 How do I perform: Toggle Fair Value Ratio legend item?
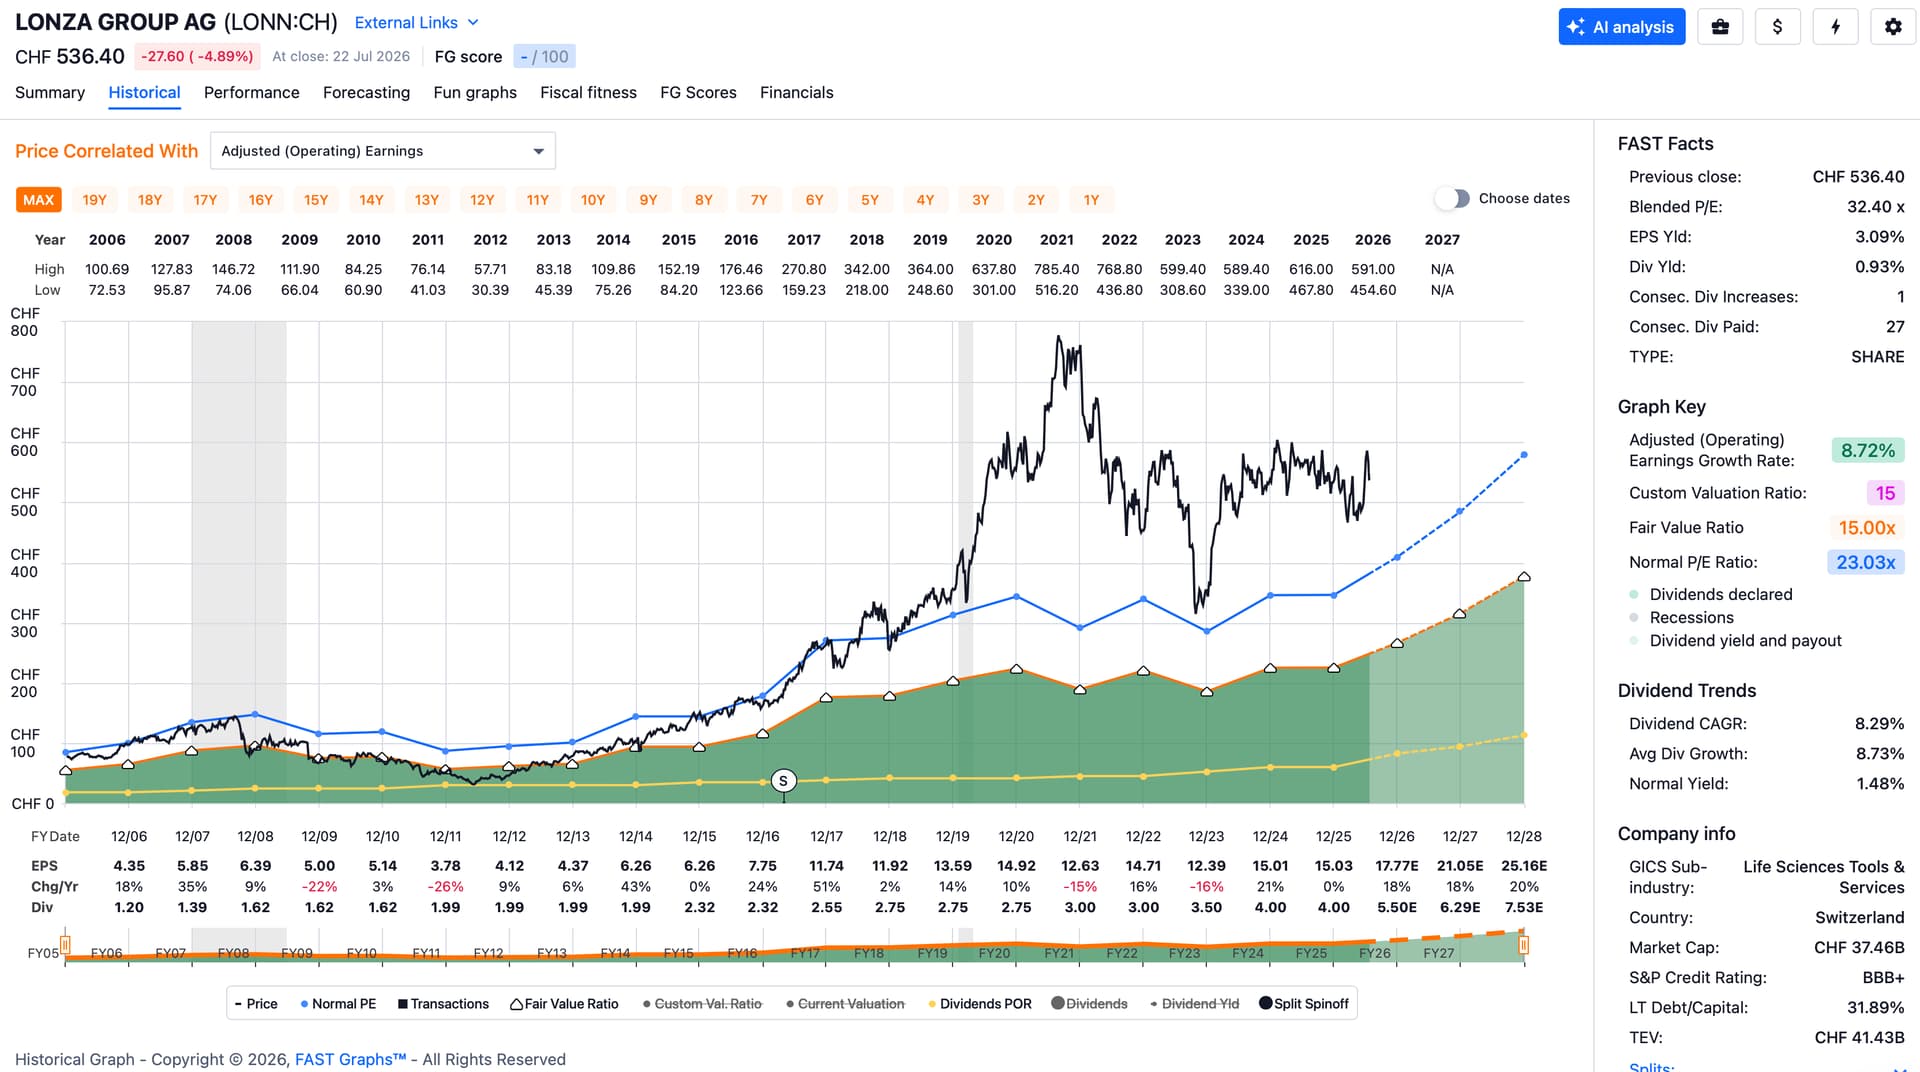tap(564, 1004)
